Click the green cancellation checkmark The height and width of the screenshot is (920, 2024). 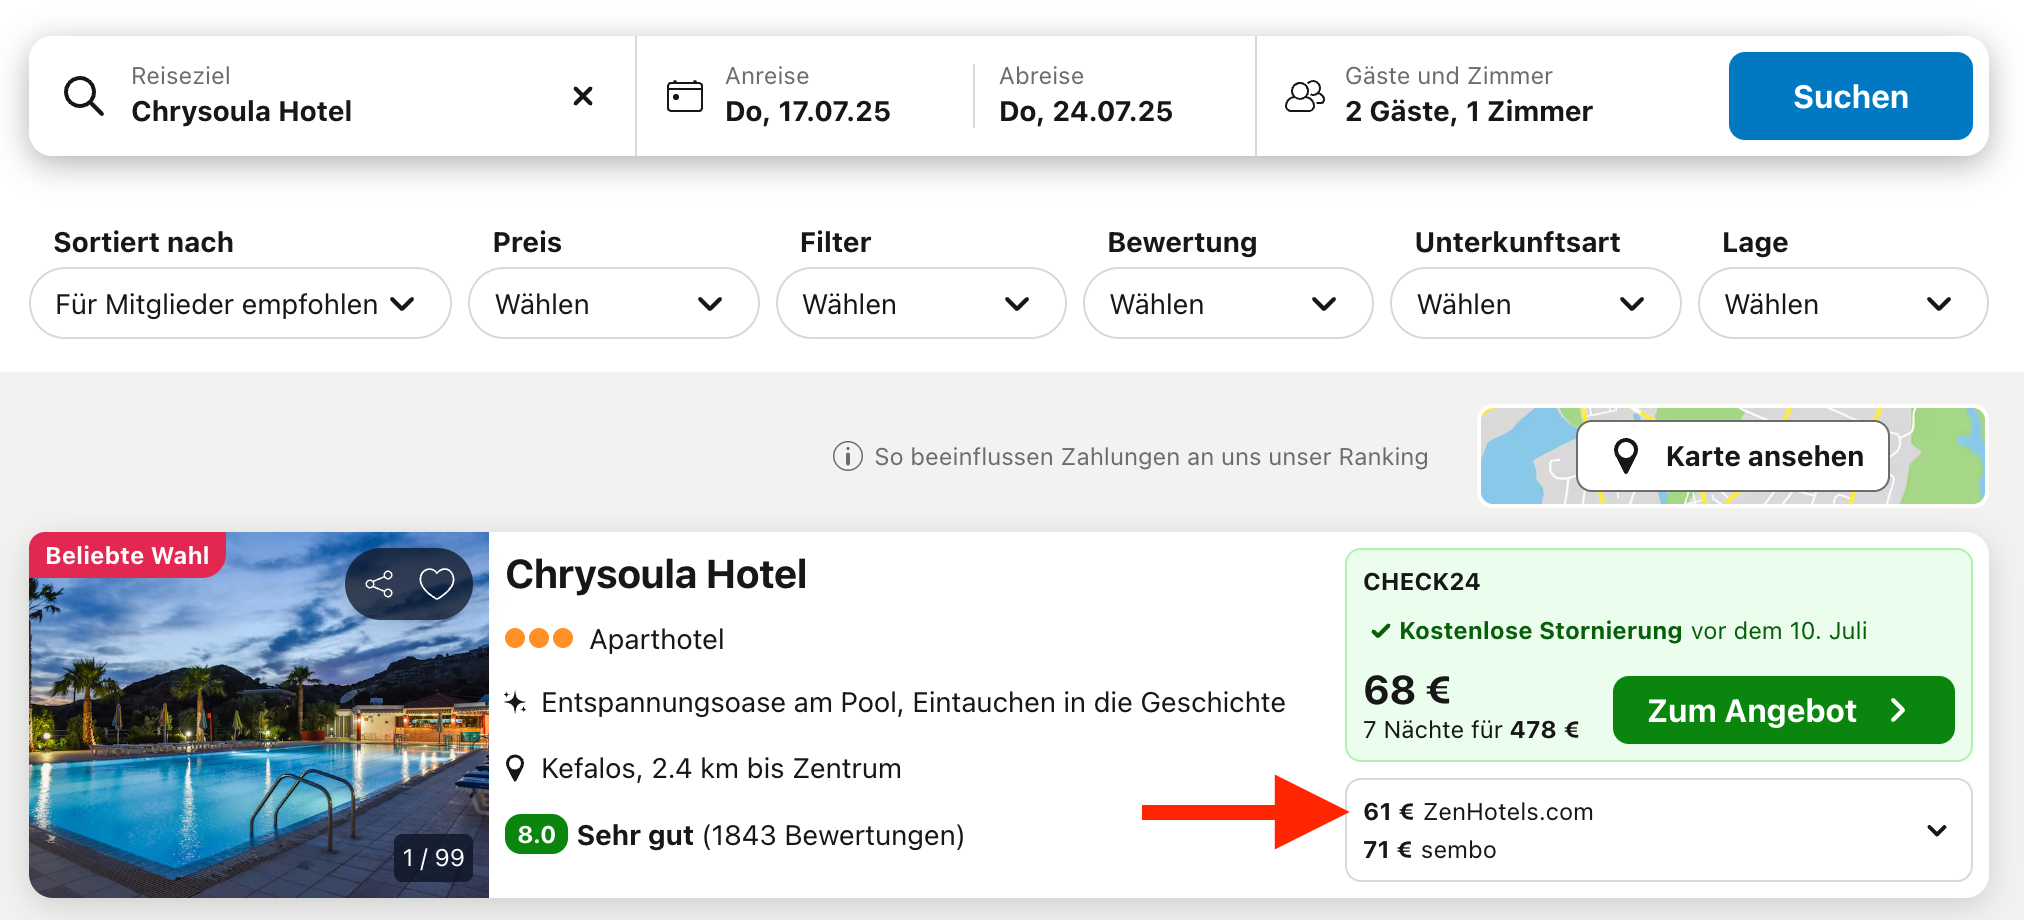1380,631
